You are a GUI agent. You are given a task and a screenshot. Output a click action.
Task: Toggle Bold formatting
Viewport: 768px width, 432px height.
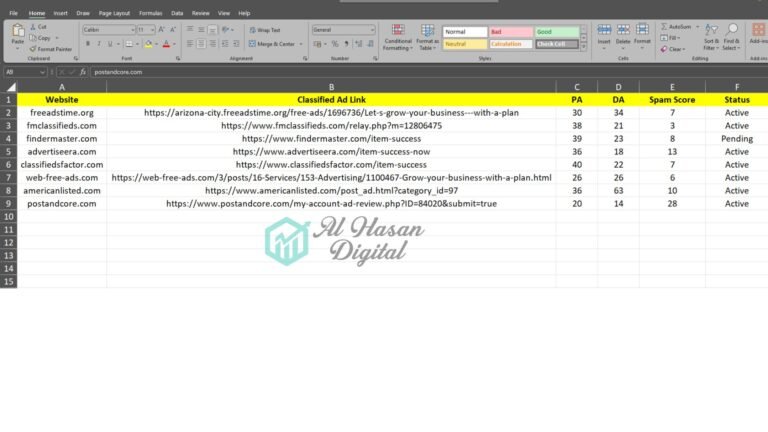pos(87,44)
